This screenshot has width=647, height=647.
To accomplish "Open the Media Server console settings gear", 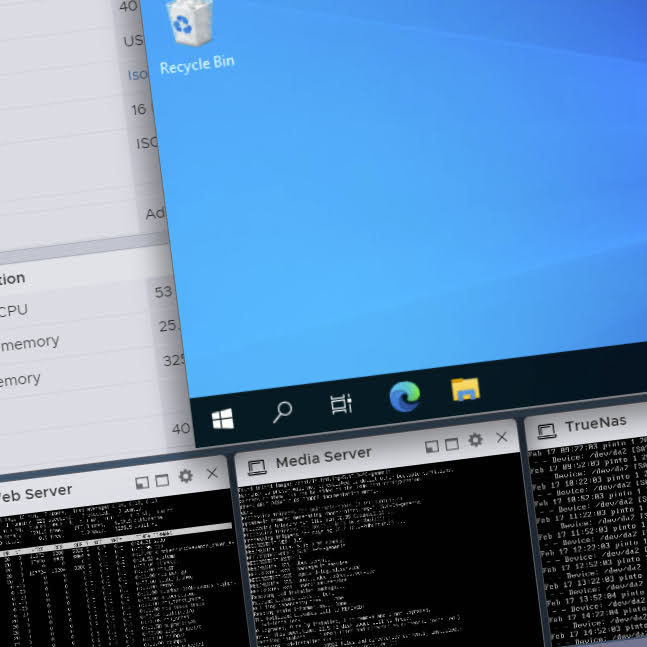I will [475, 440].
